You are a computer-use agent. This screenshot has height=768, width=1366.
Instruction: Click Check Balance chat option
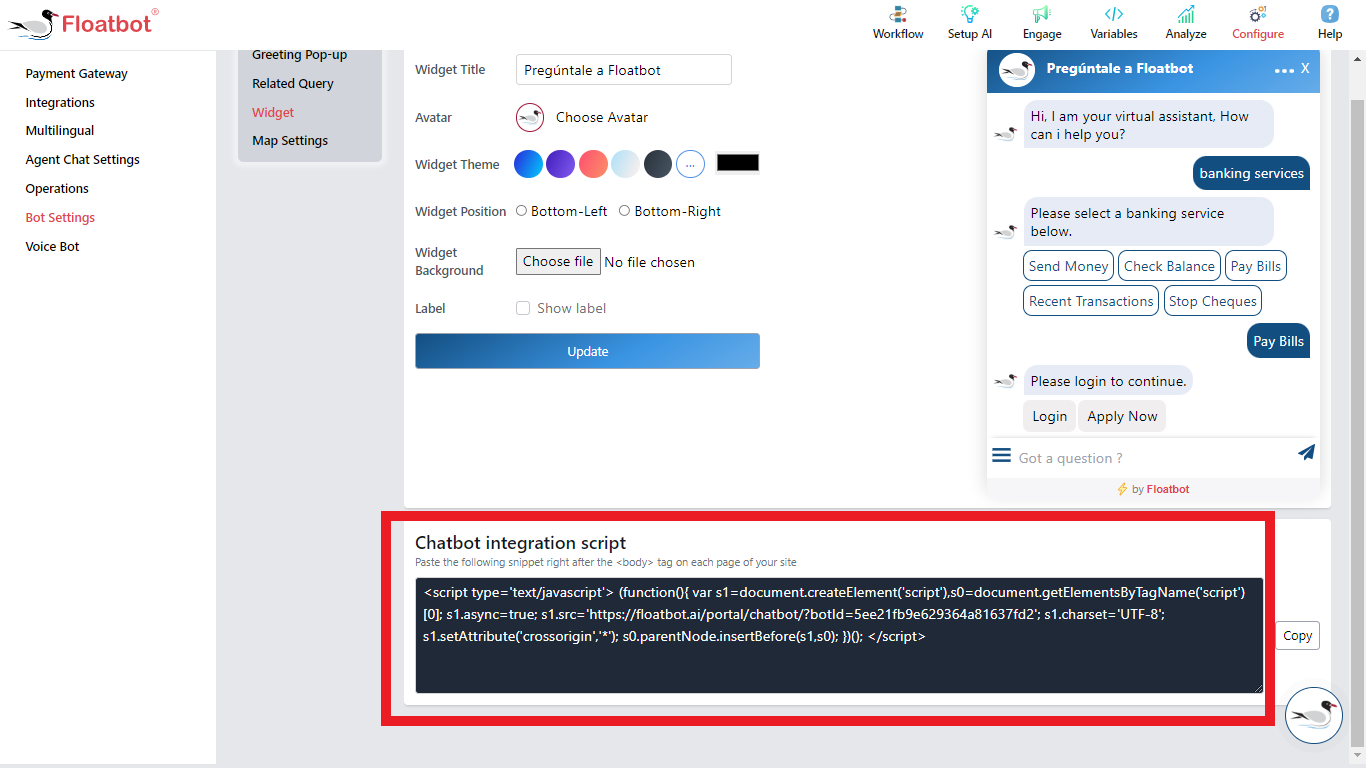pos(1169,266)
